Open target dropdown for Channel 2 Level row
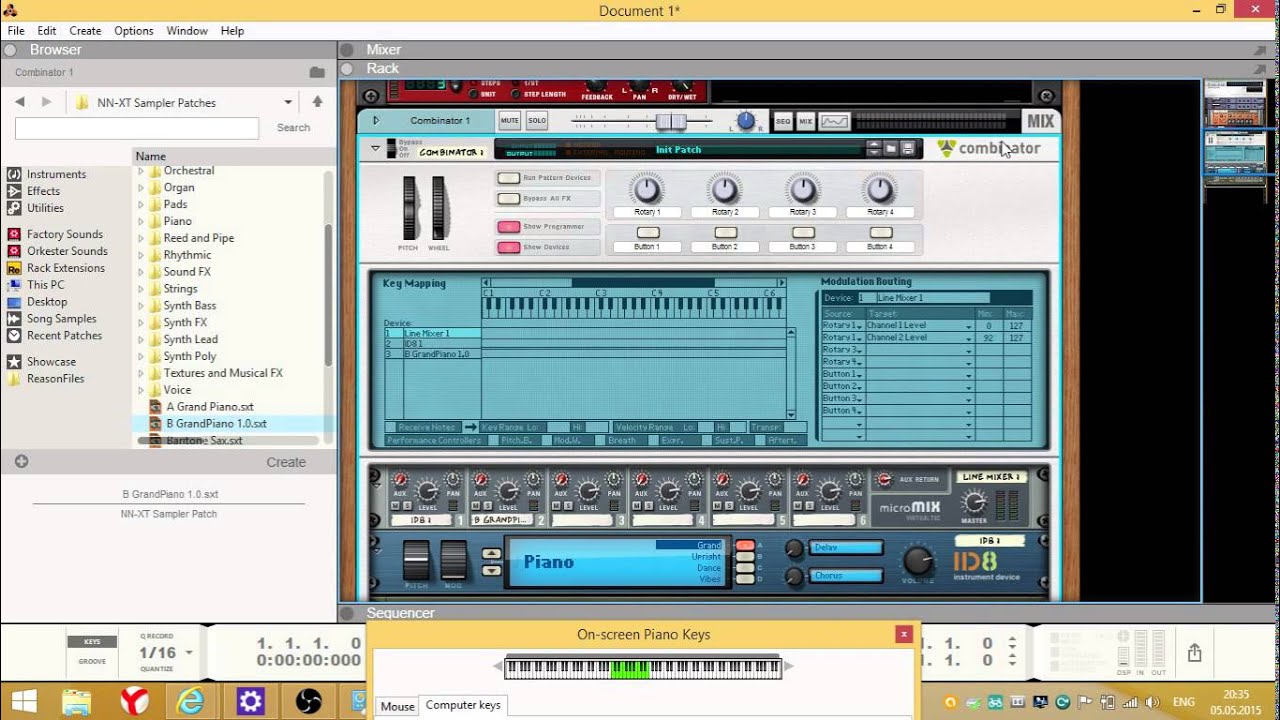This screenshot has height=720, width=1280. (x=968, y=338)
